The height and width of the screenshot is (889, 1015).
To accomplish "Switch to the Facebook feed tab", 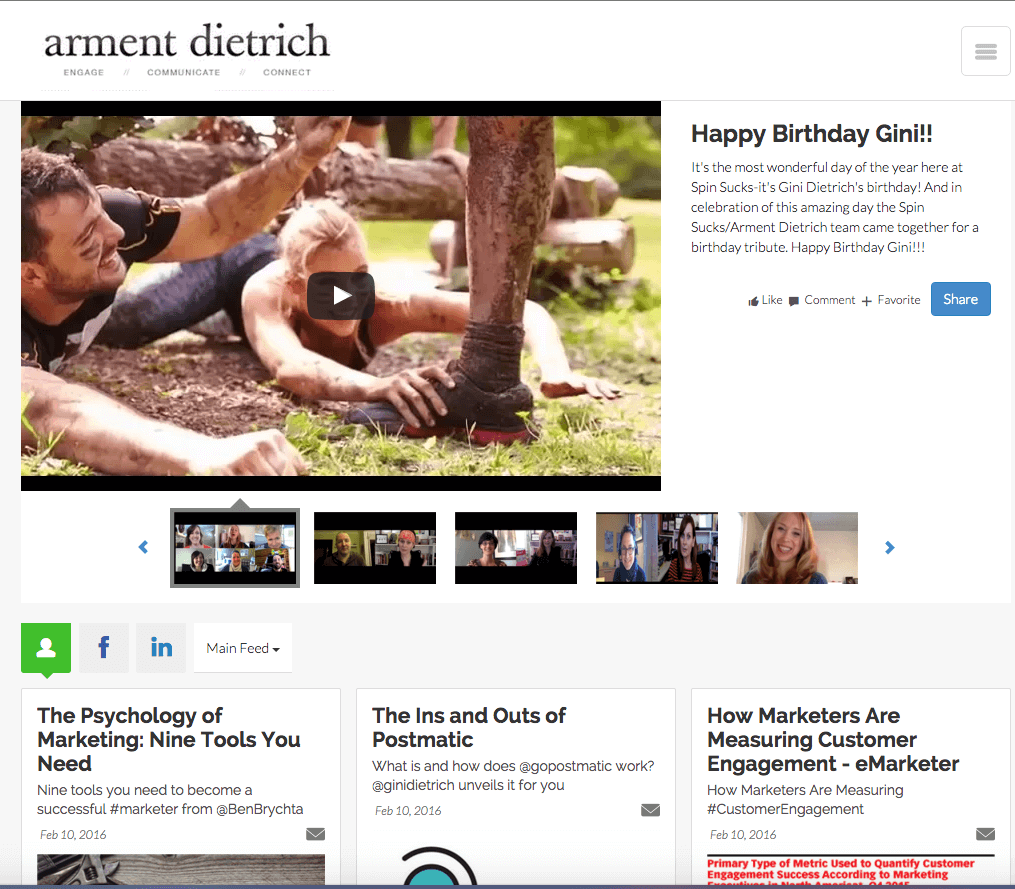I will click(104, 648).
